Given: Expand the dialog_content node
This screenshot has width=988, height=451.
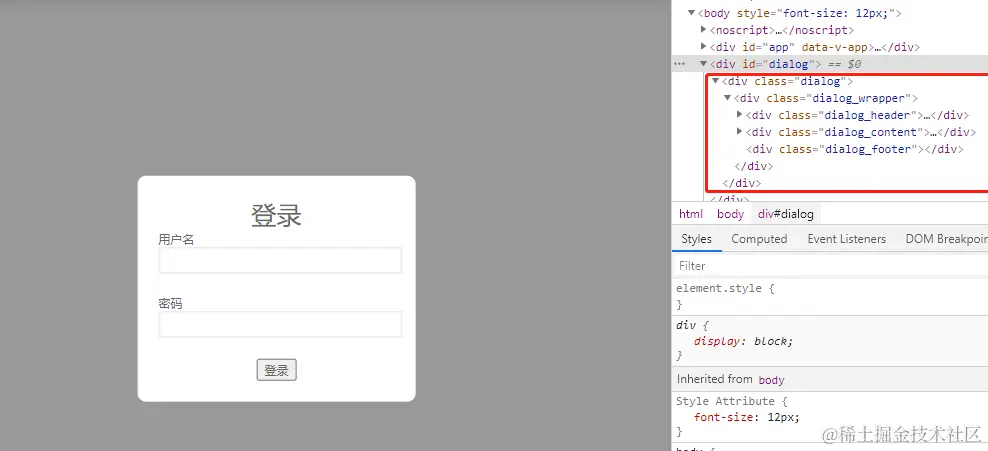Looking at the screenshot, I should click(740, 132).
